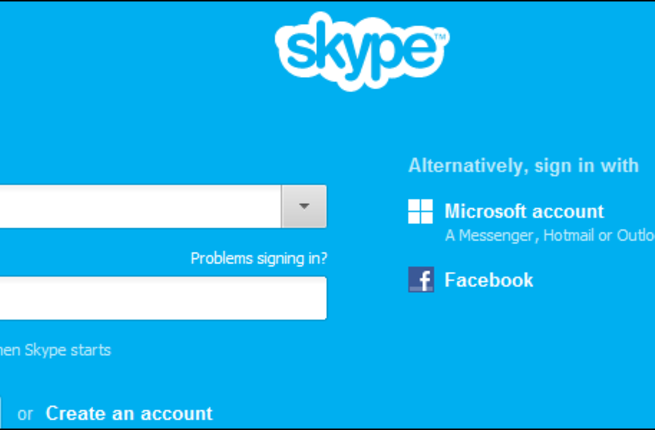
Task: Click the Microsoft four-square logo icon
Action: (x=420, y=211)
